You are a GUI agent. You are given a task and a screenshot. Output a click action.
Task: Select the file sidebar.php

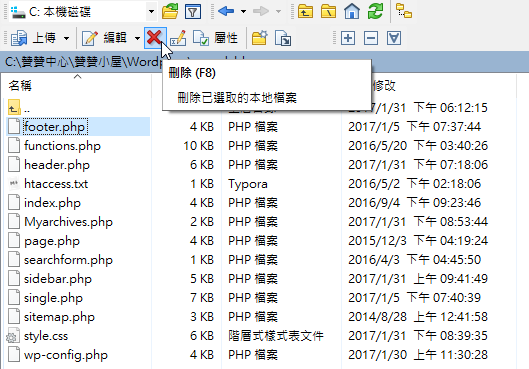pyautogui.click(x=58, y=279)
